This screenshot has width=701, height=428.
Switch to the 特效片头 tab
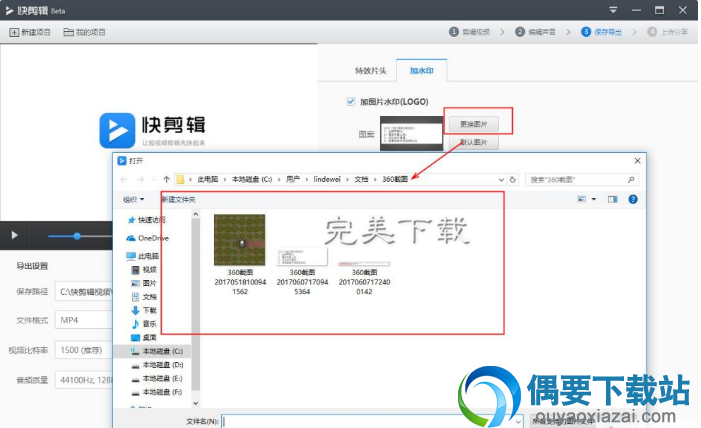tap(370, 71)
